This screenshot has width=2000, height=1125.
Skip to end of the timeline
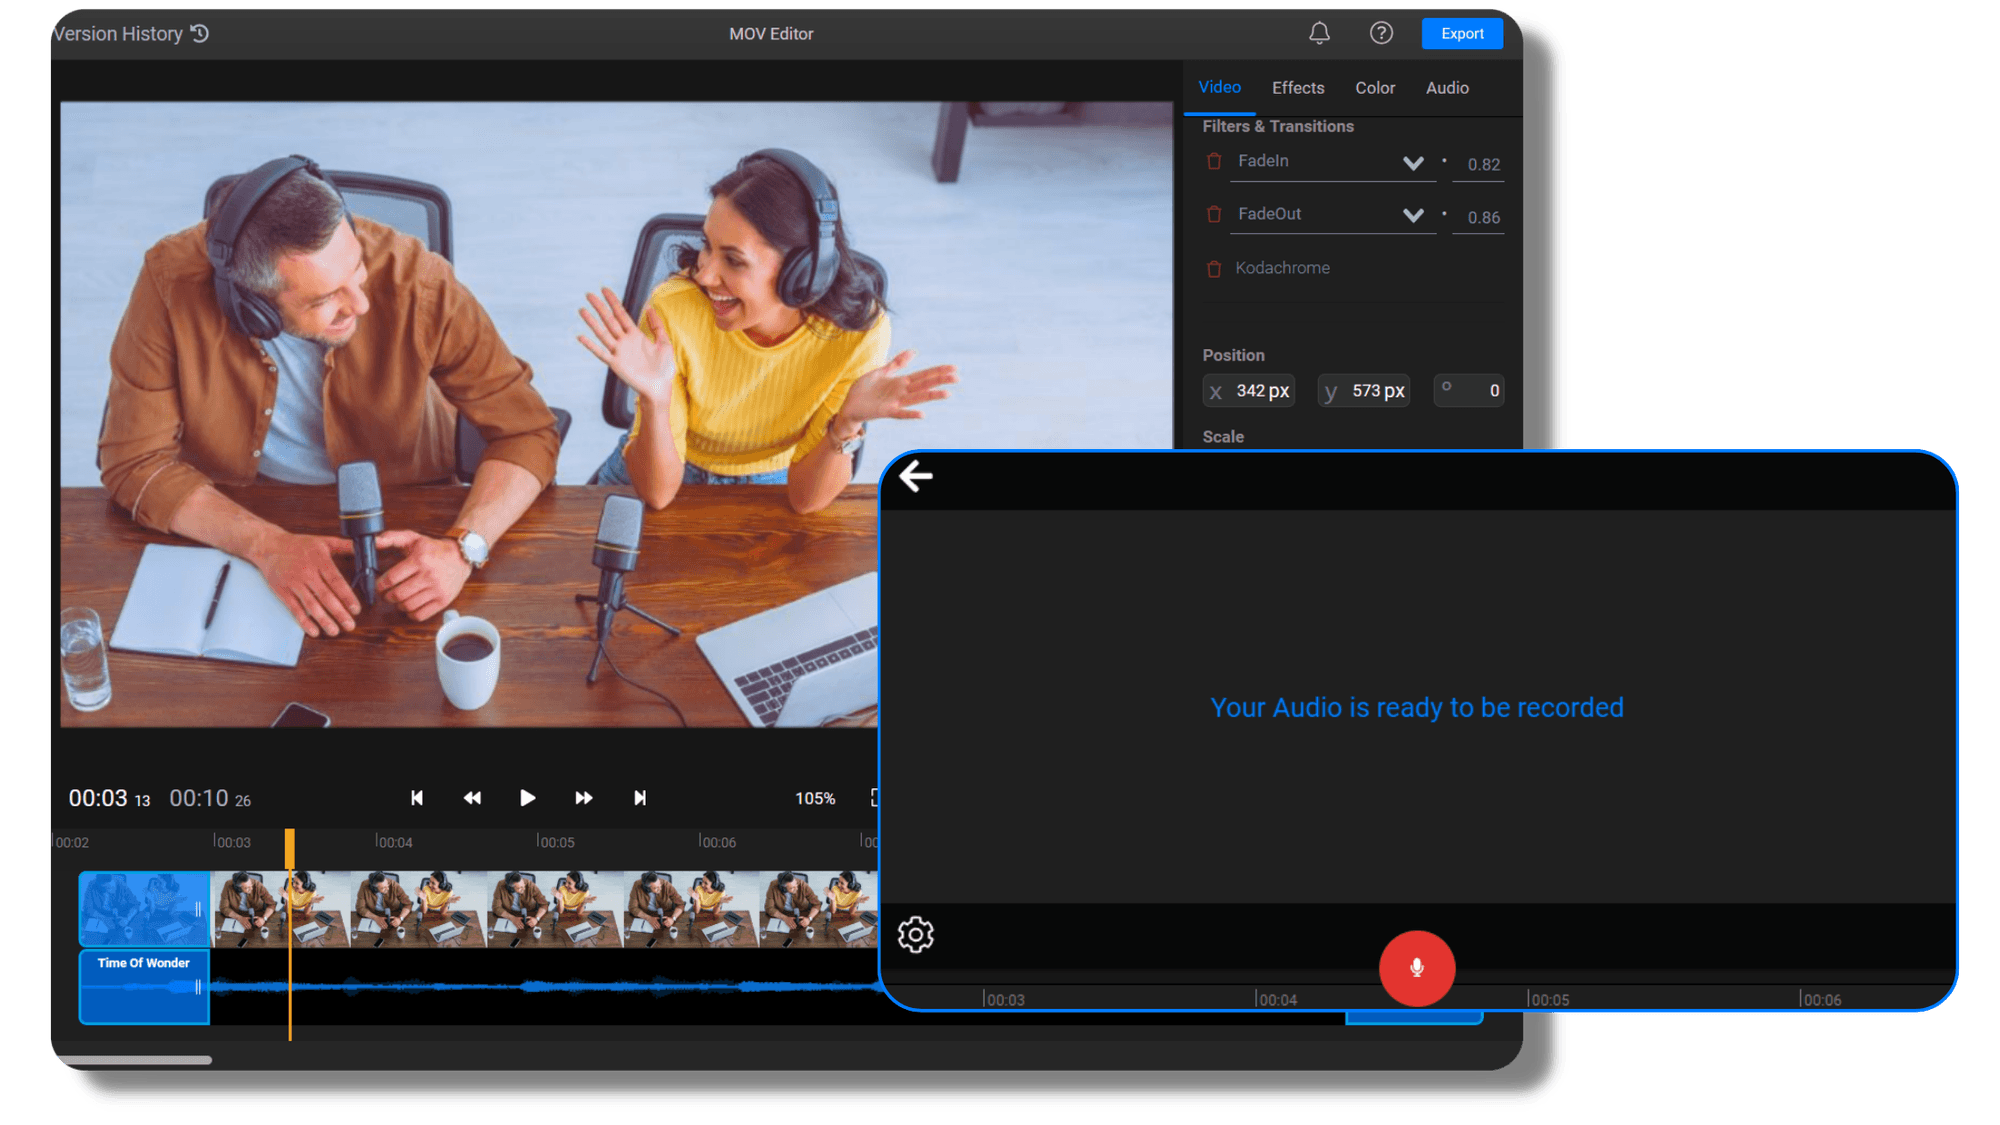tap(639, 798)
